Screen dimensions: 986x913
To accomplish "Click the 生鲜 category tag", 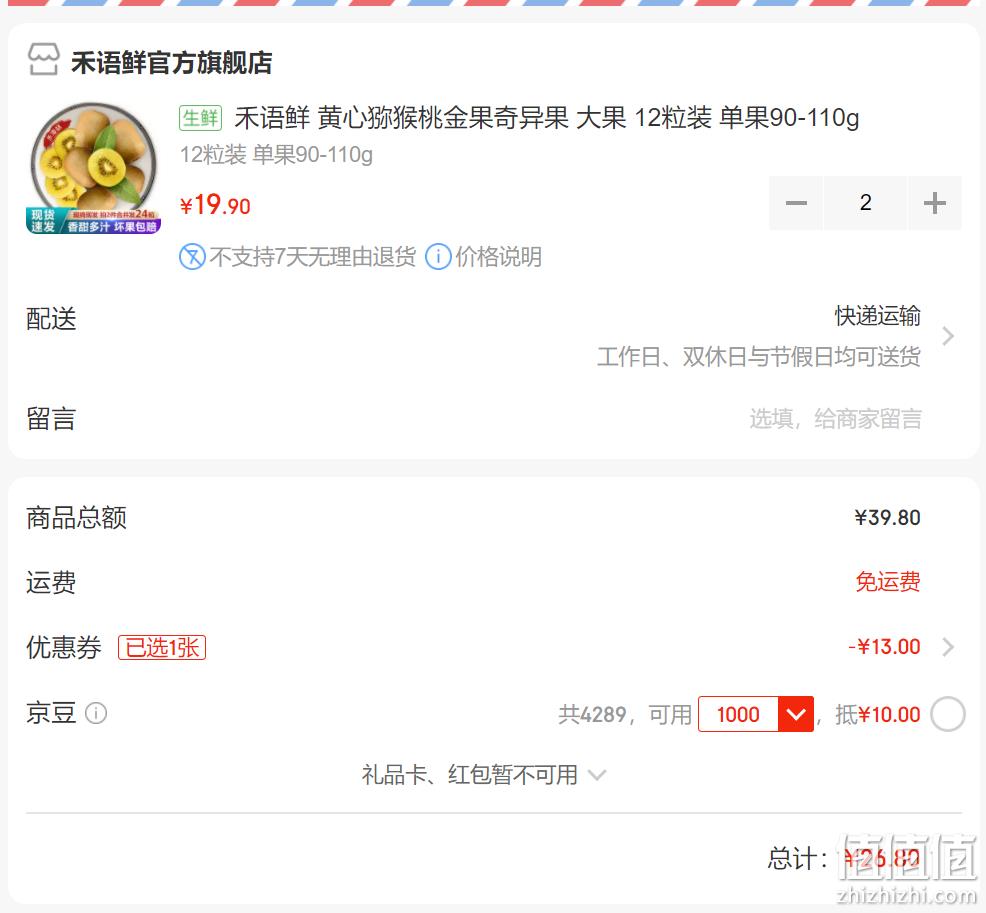I will 201,118.
